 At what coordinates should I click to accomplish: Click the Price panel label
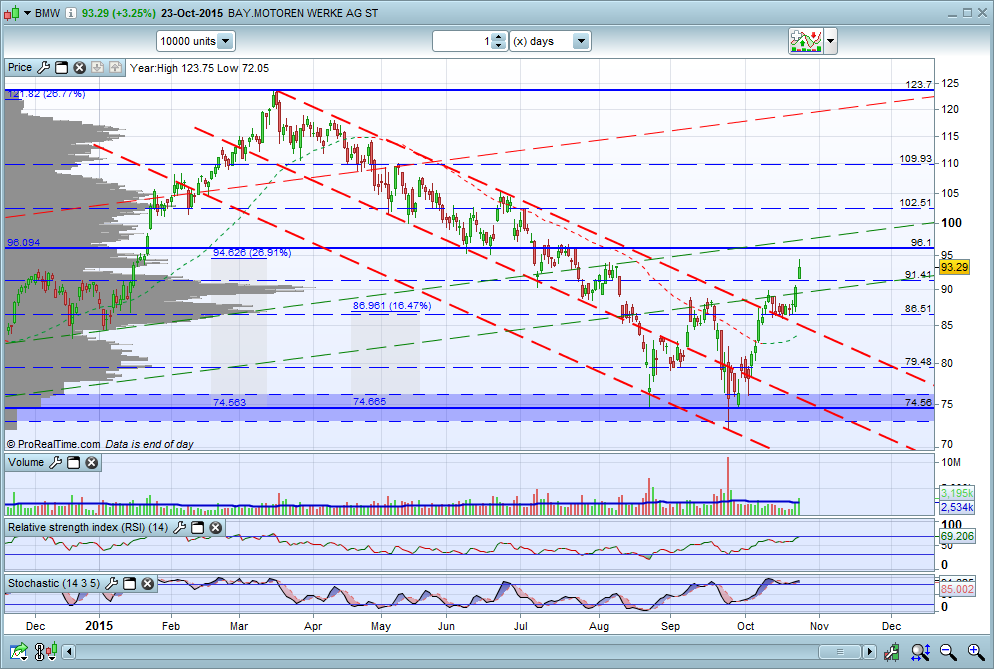(20, 67)
